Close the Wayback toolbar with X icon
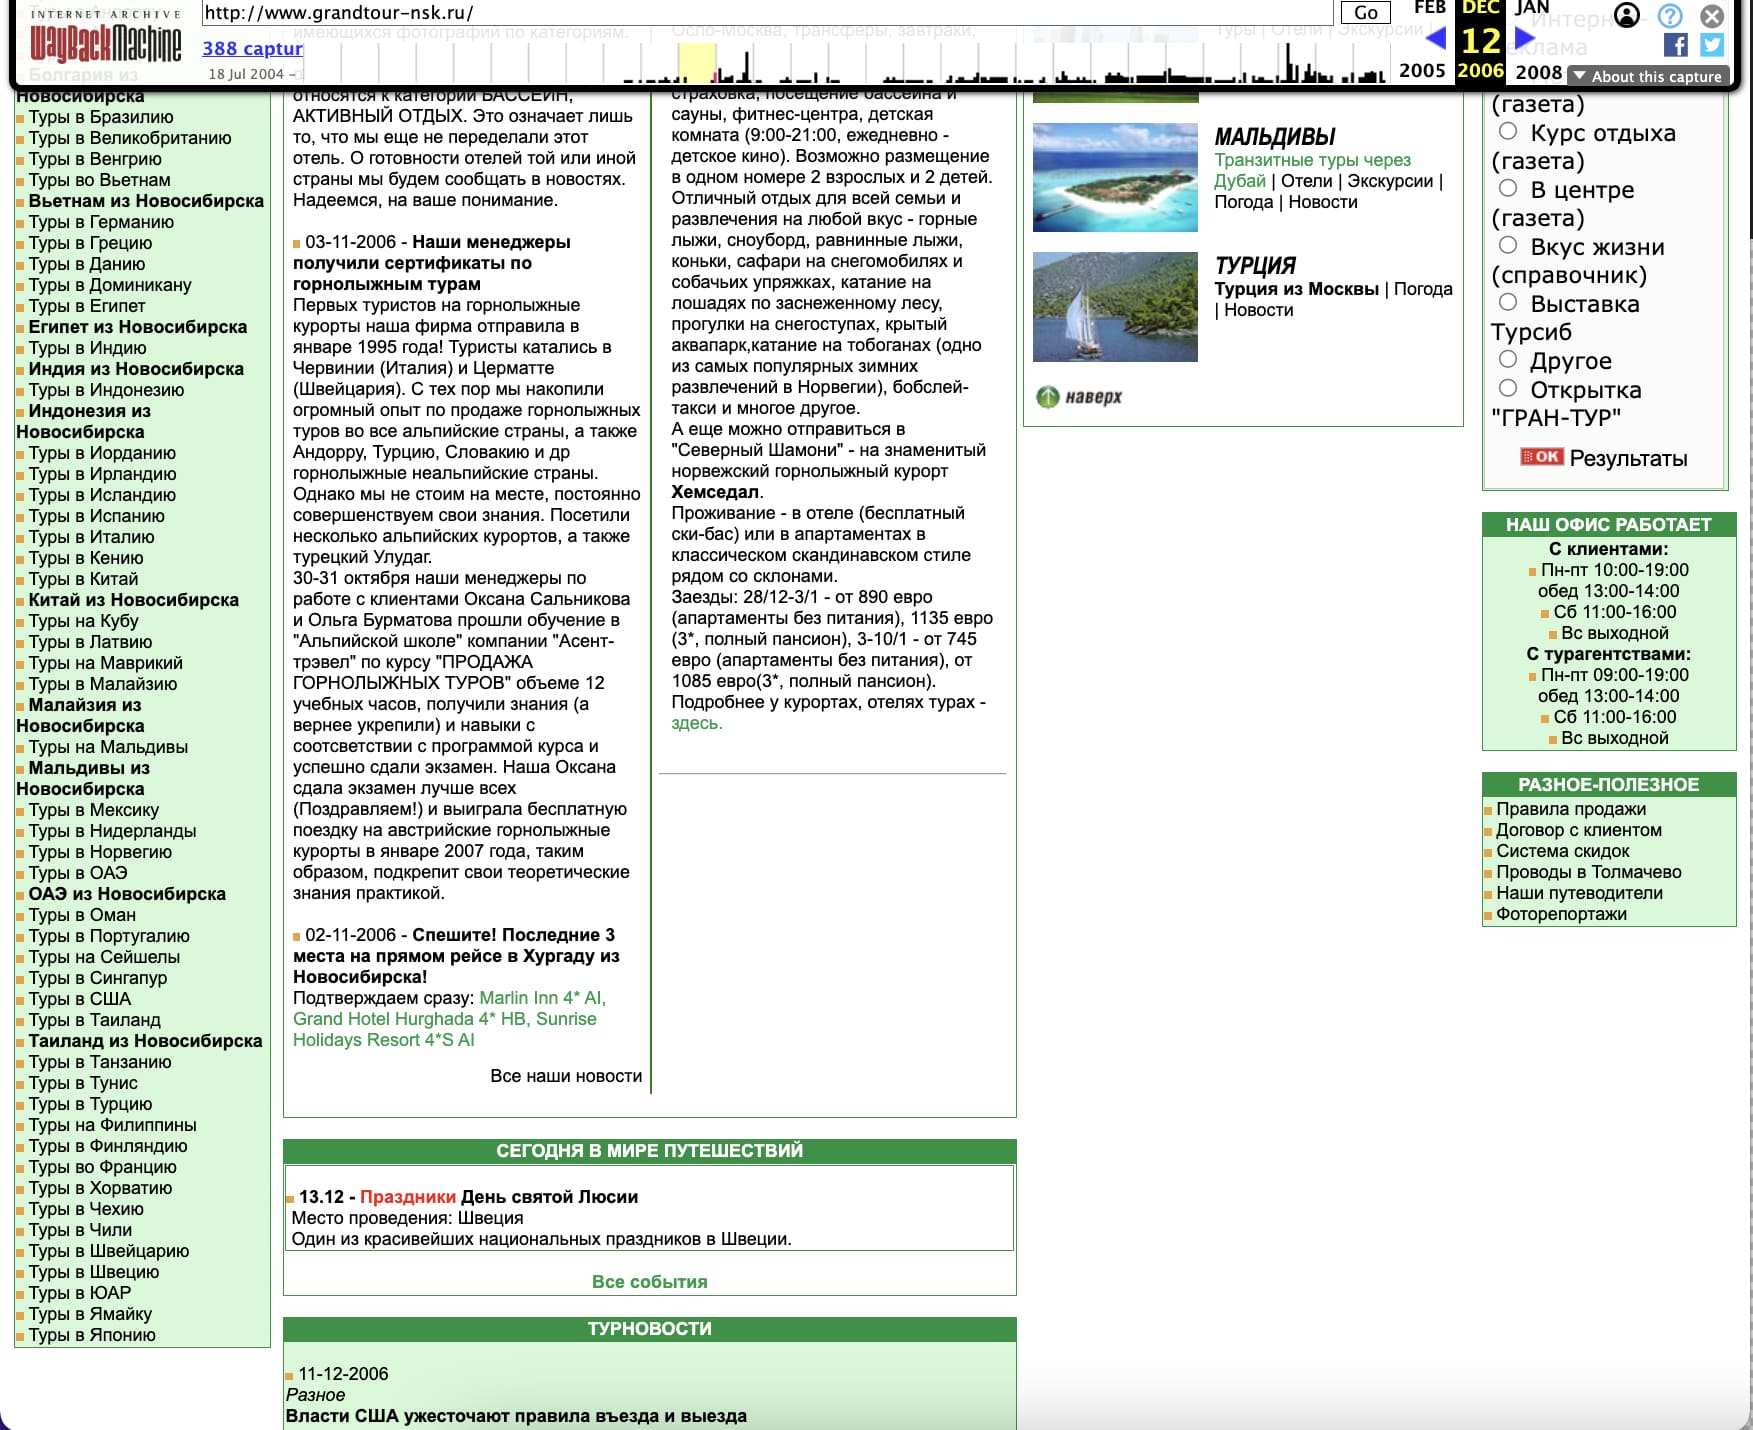Image resolution: width=1753 pixels, height=1430 pixels. point(1713,15)
